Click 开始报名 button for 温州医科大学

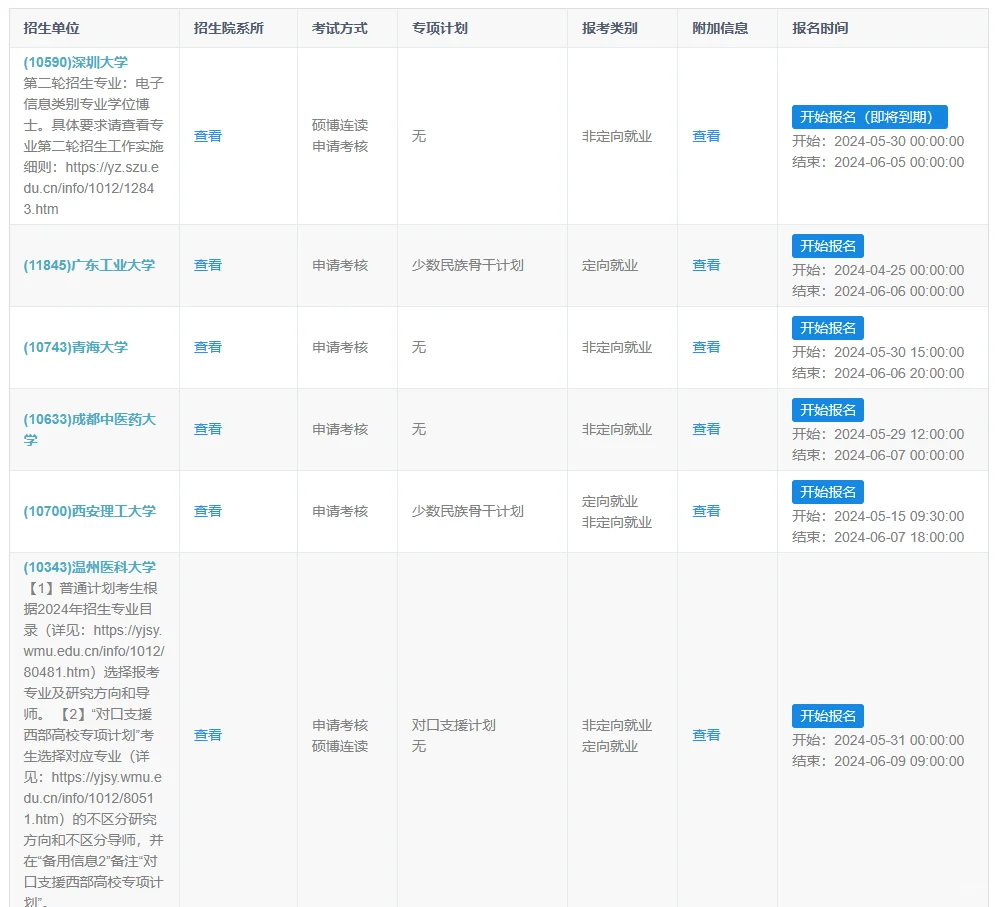pyautogui.click(x=828, y=716)
